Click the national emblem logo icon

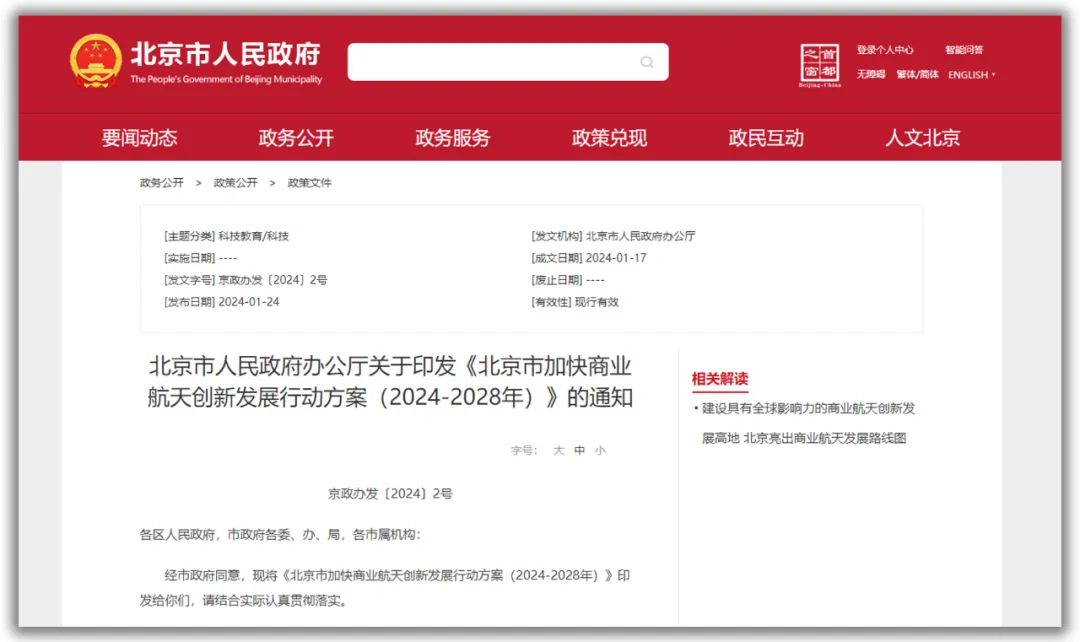95,62
